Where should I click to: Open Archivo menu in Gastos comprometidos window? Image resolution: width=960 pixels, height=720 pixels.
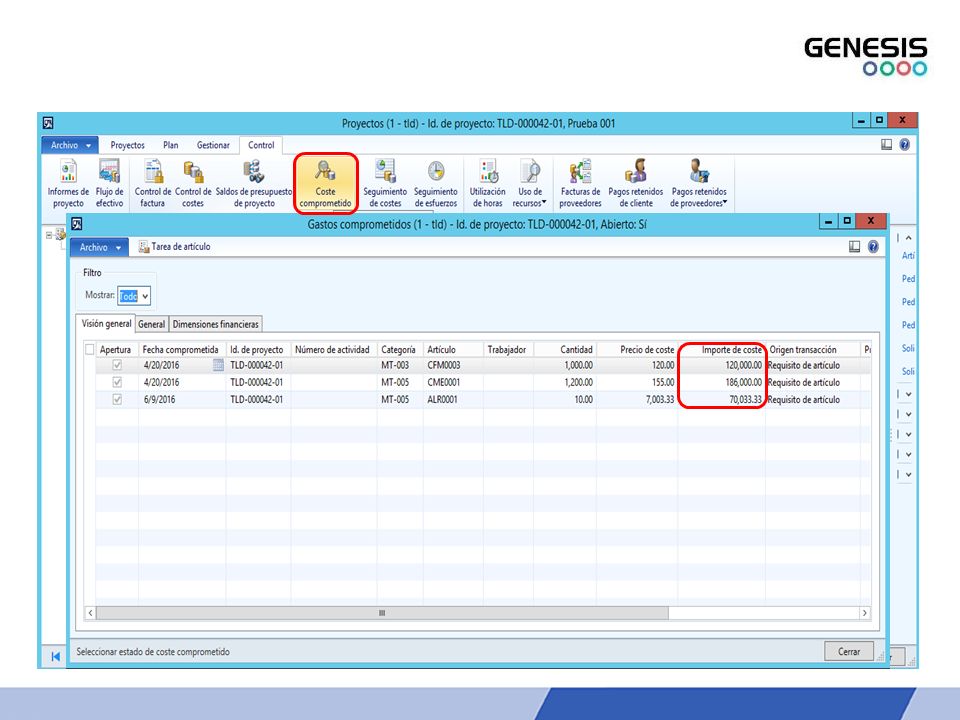pyautogui.click(x=100, y=247)
